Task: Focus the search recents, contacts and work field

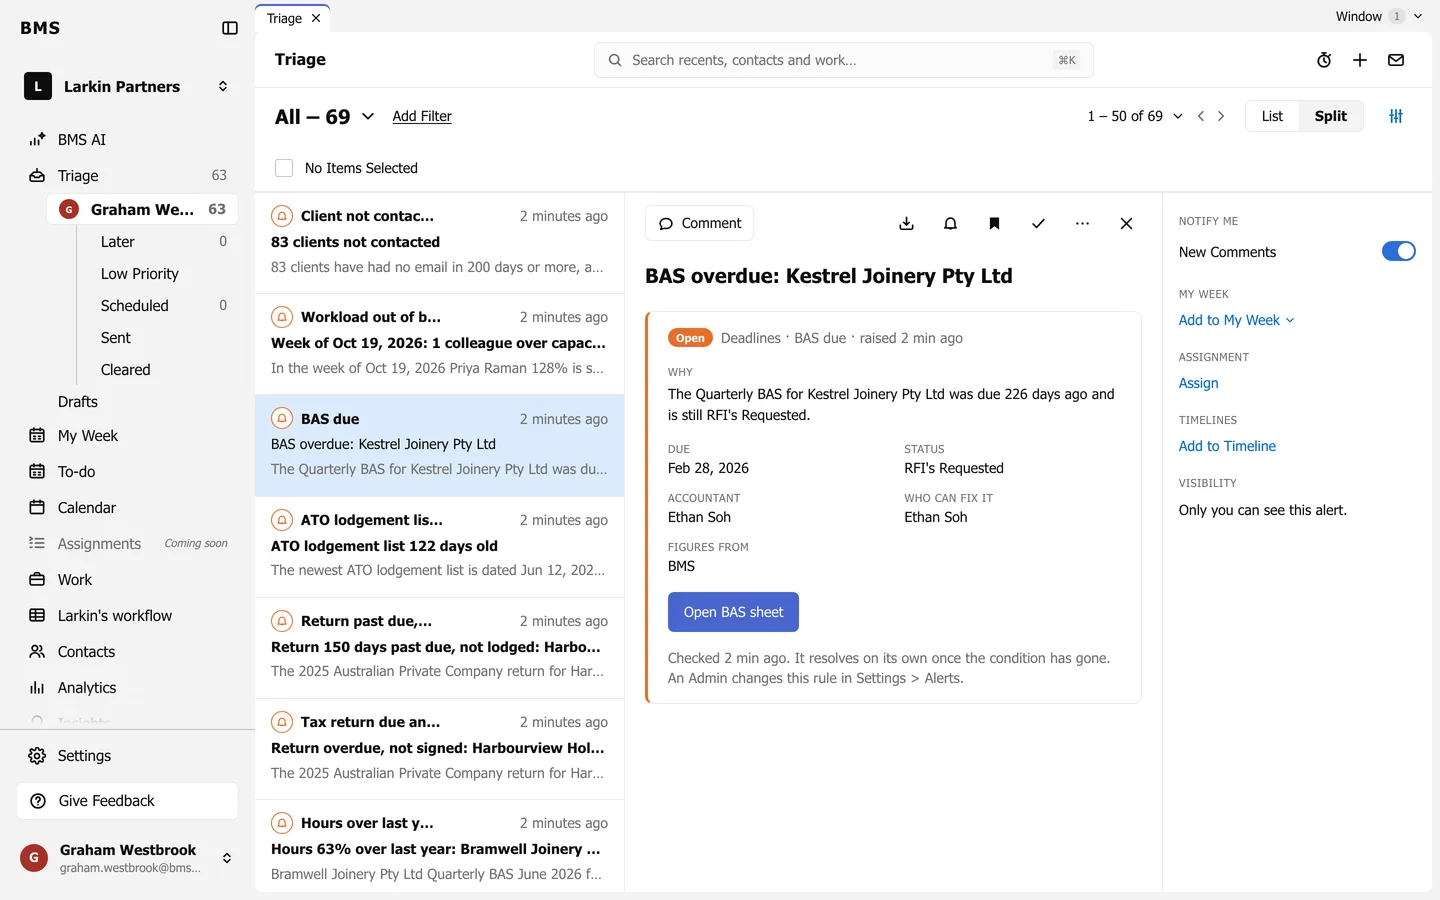Action: tap(844, 60)
